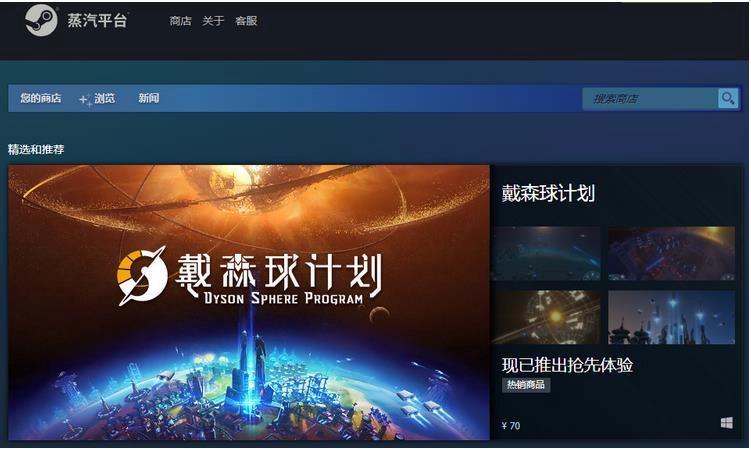Open the 商店 menu in header
Image resolution: width=751 pixels, height=449 pixels.
181,21
